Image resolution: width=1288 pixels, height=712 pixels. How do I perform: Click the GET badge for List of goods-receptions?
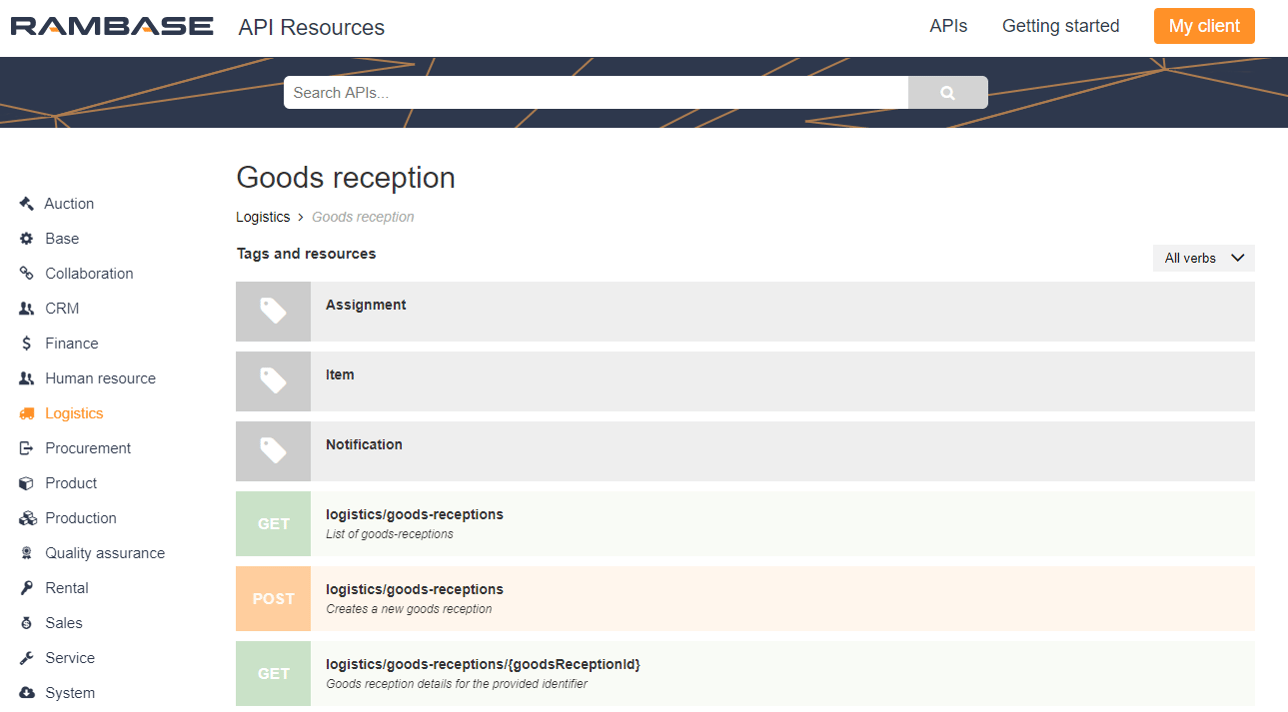click(273, 524)
